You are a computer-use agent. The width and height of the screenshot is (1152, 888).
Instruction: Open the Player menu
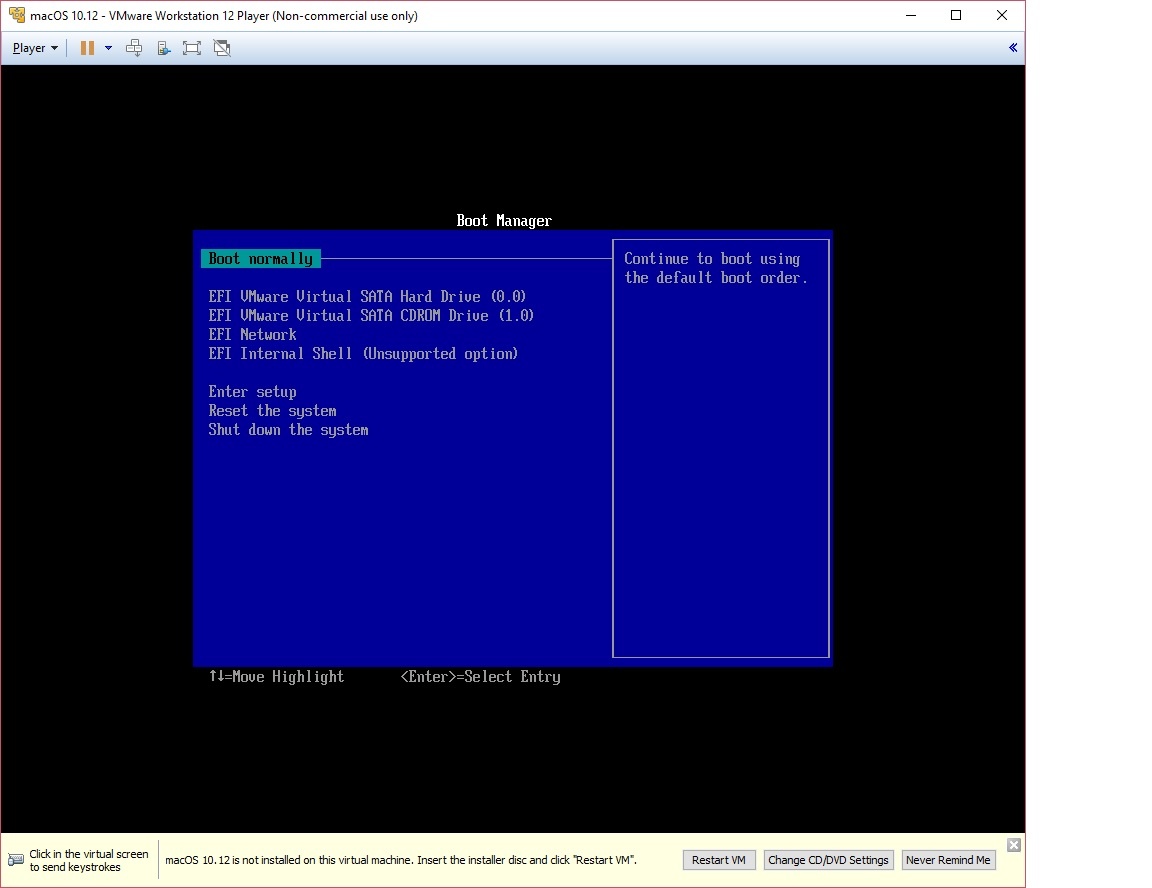click(35, 48)
